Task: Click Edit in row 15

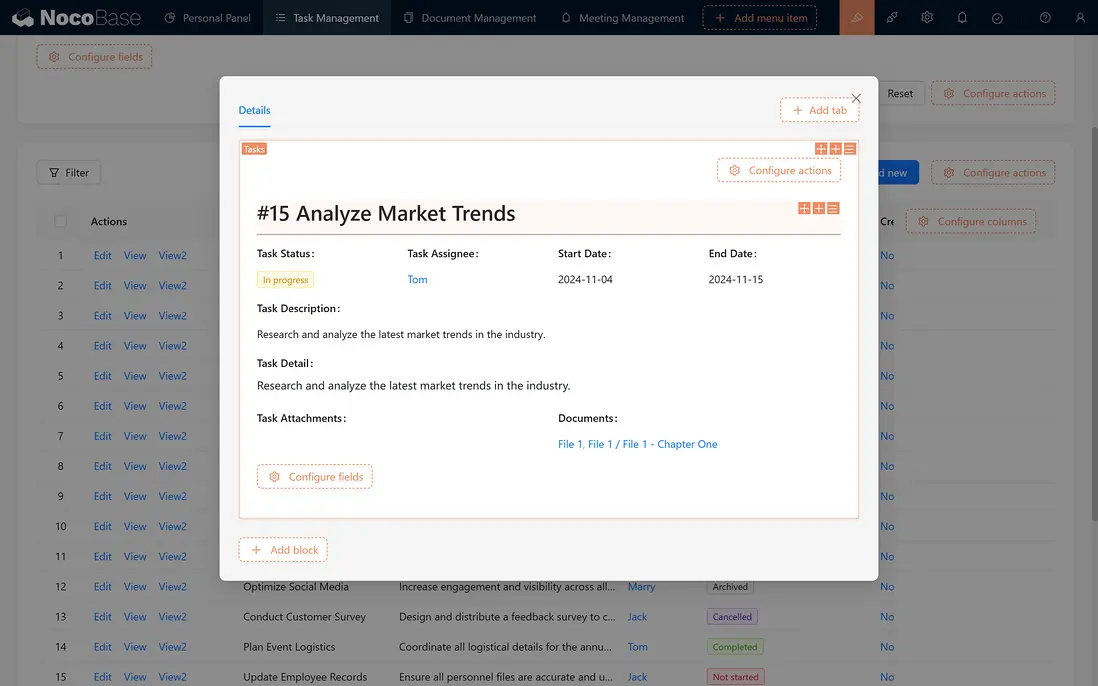Action: [x=102, y=677]
